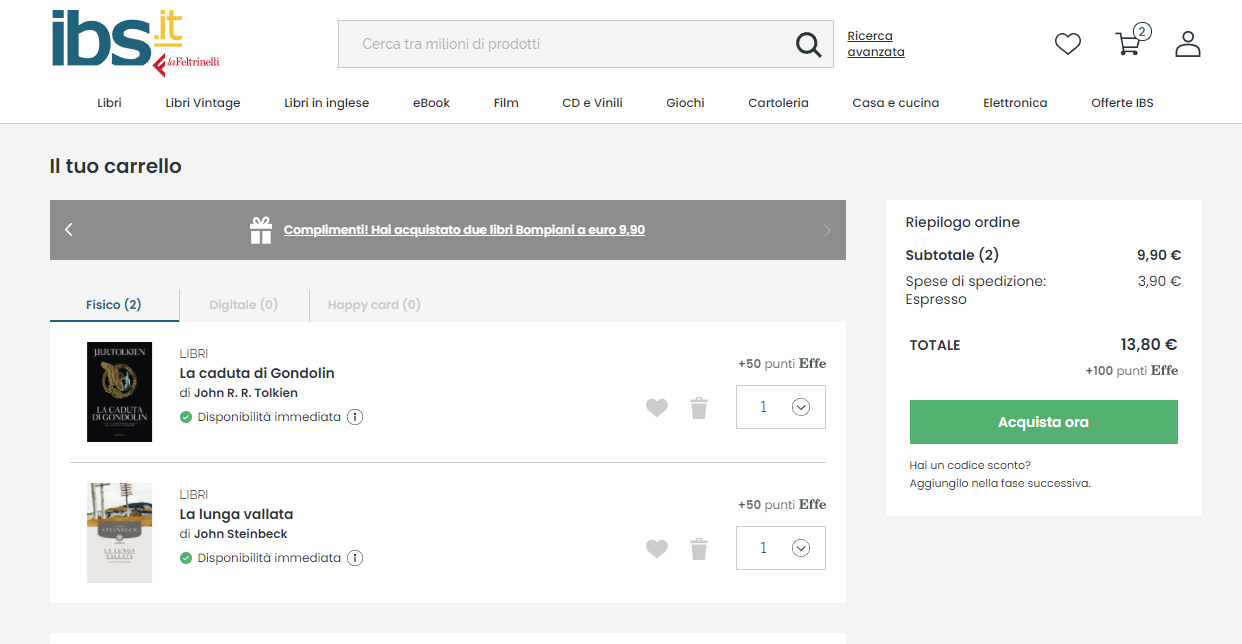Advance promo banner with right chevron
Screen dimensions: 1242x644
tap(826, 230)
